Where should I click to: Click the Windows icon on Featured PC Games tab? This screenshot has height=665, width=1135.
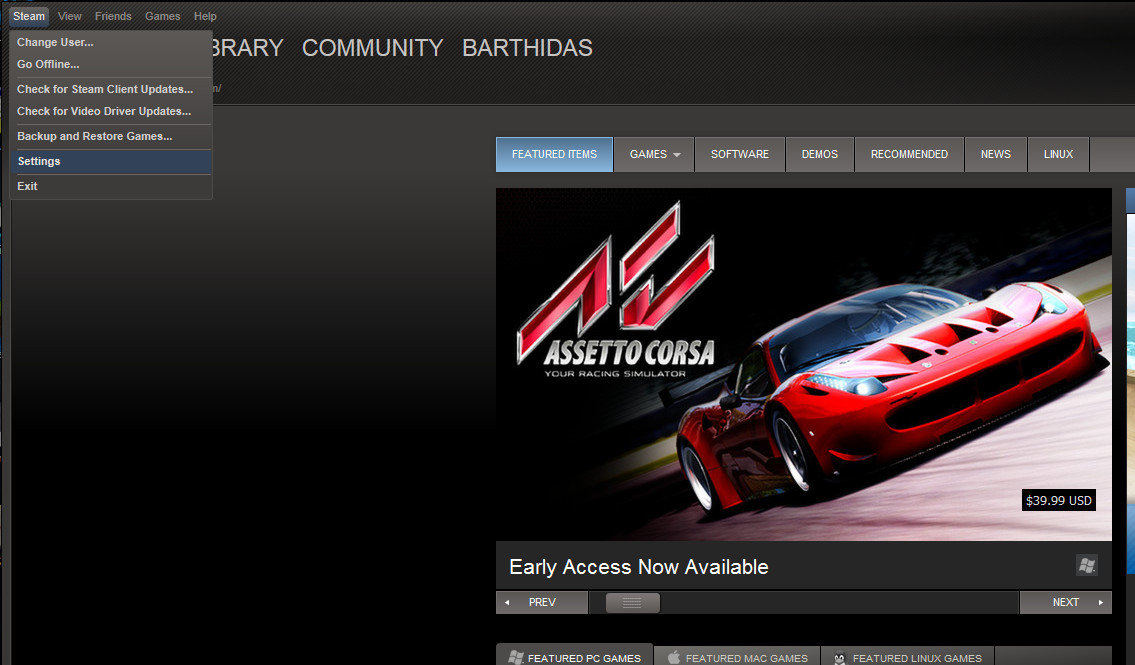tap(515, 658)
